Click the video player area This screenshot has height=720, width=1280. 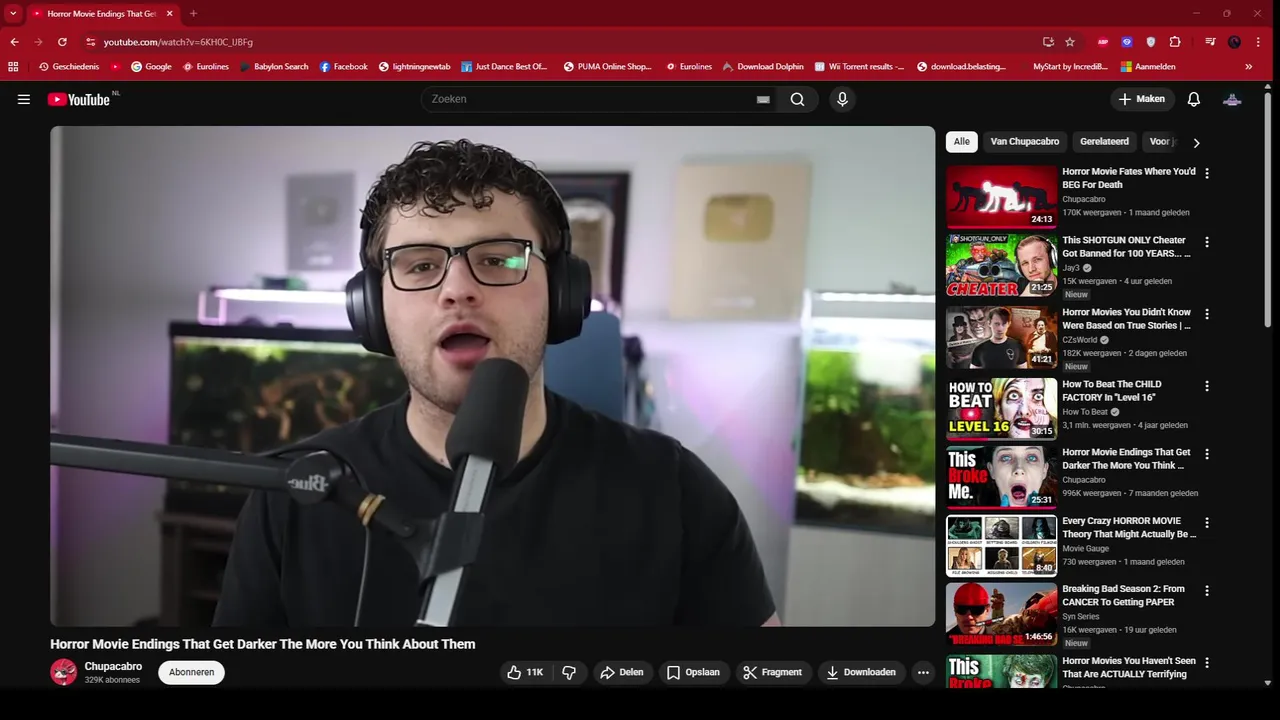pos(493,376)
